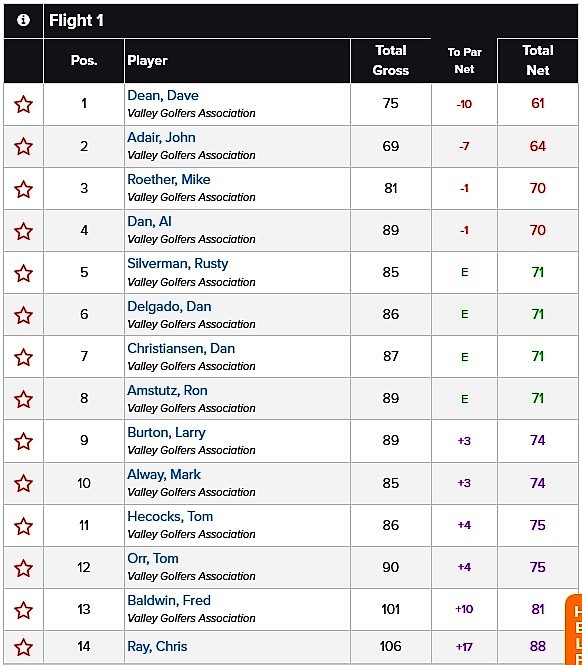Image resolution: width=582 pixels, height=665 pixels.
Task: Open Baldwin, Fred player scorecard
Action: click(x=169, y=601)
